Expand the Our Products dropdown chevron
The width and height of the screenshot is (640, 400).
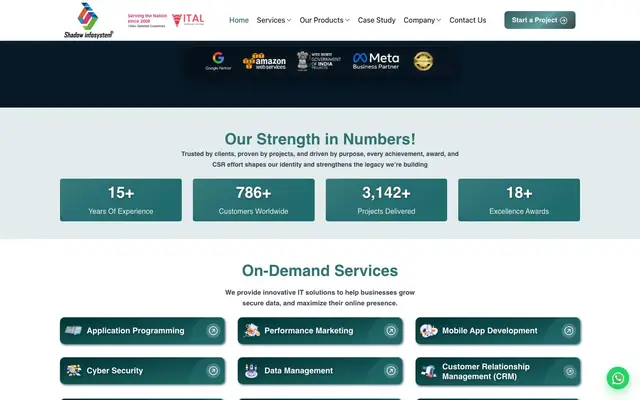[347, 20]
